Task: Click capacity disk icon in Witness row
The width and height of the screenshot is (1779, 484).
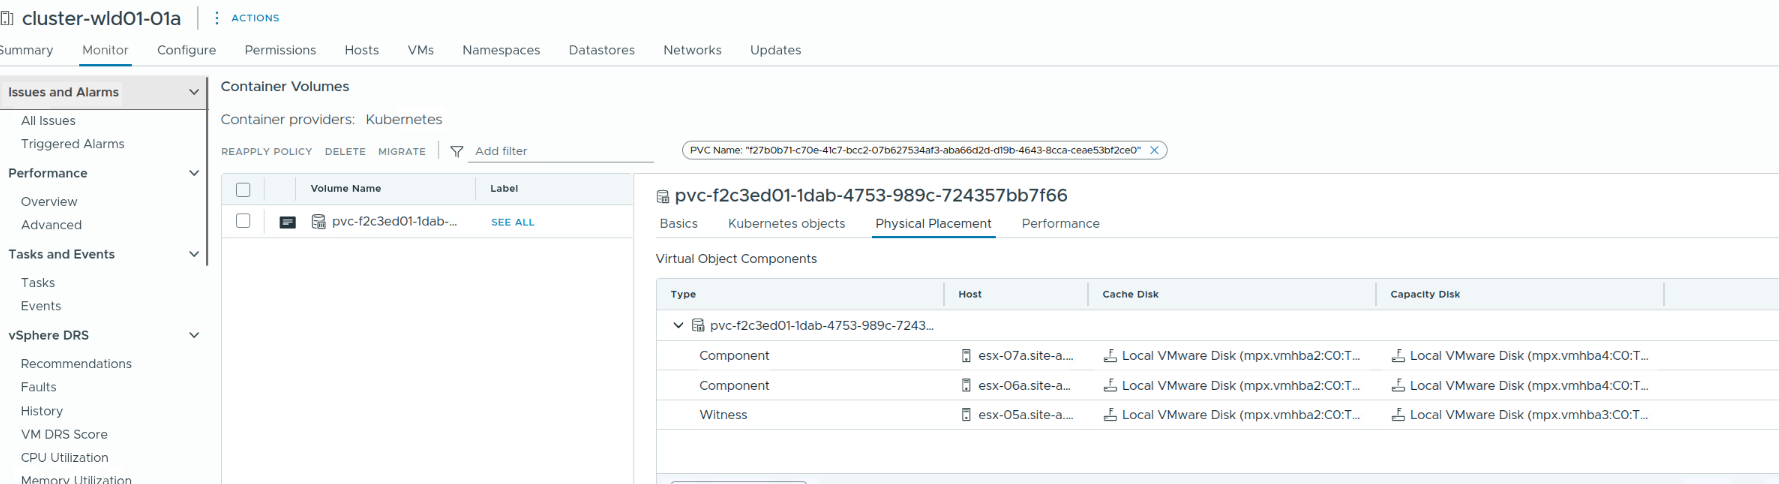Action: pyautogui.click(x=1398, y=415)
